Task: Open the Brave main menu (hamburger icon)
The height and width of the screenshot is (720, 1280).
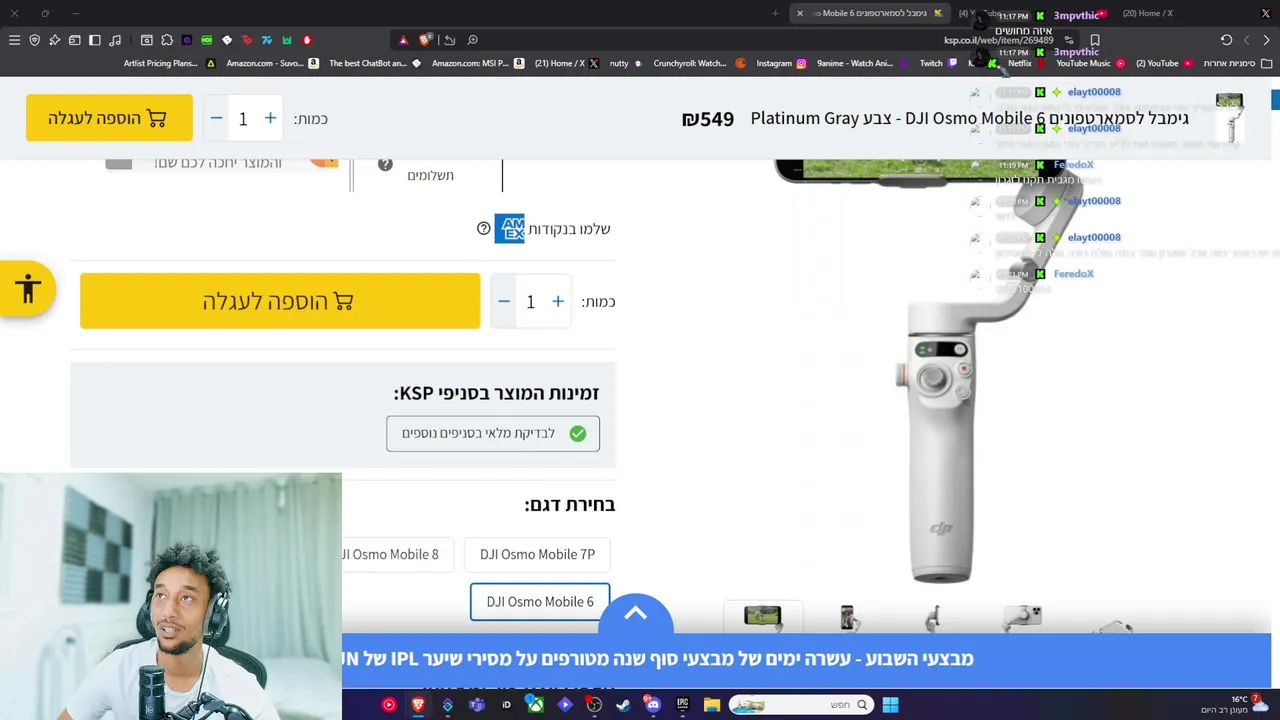Action: tap(14, 40)
